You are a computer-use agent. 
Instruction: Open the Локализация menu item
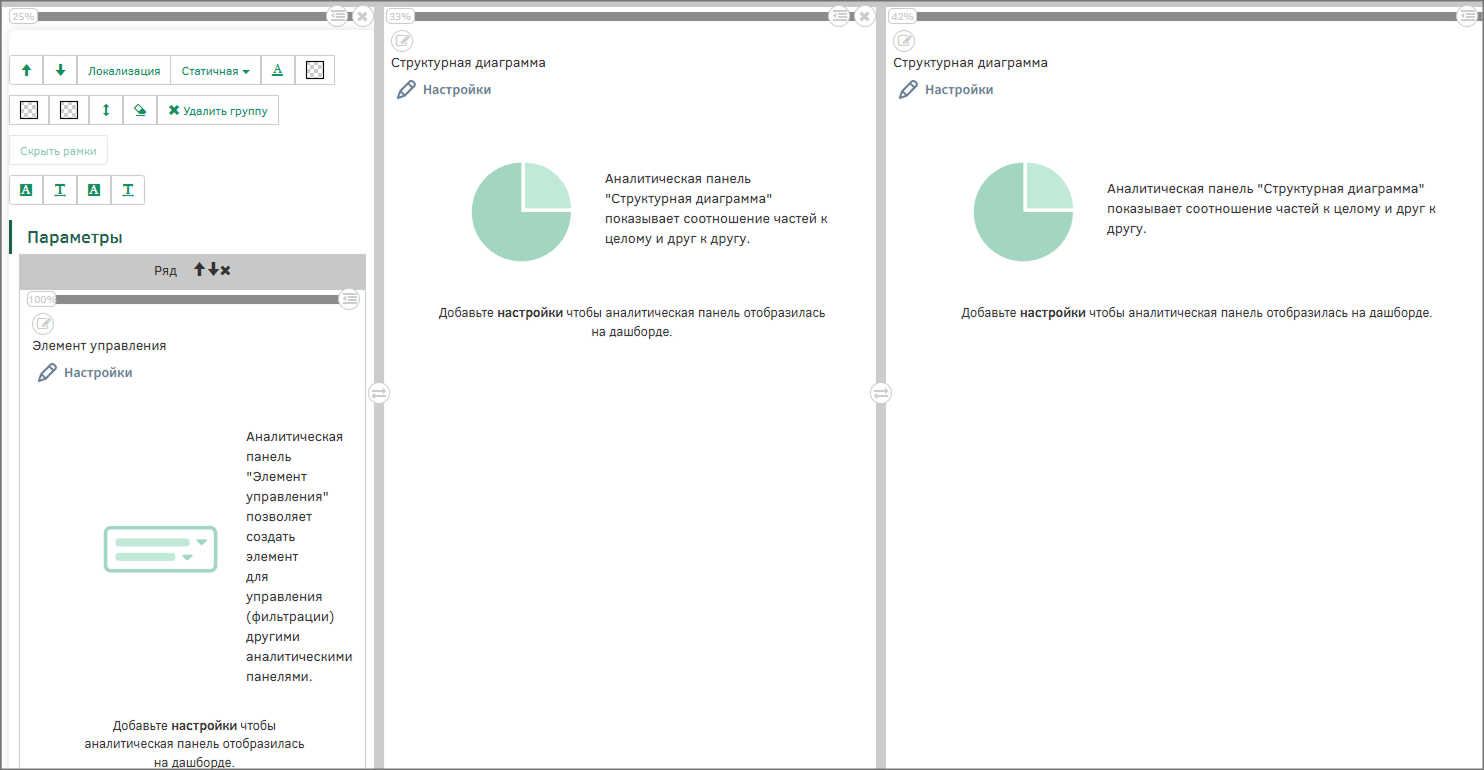tap(124, 70)
